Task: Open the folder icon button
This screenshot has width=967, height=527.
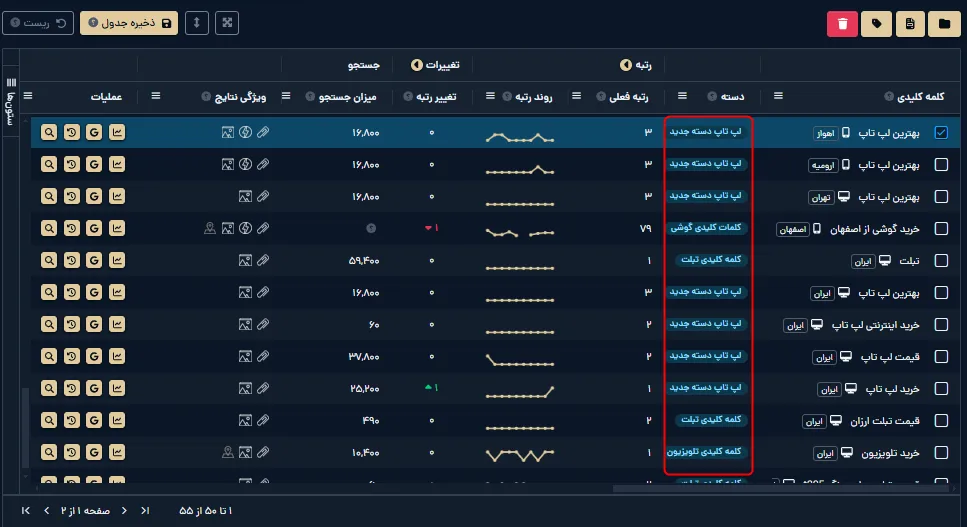Action: click(944, 24)
